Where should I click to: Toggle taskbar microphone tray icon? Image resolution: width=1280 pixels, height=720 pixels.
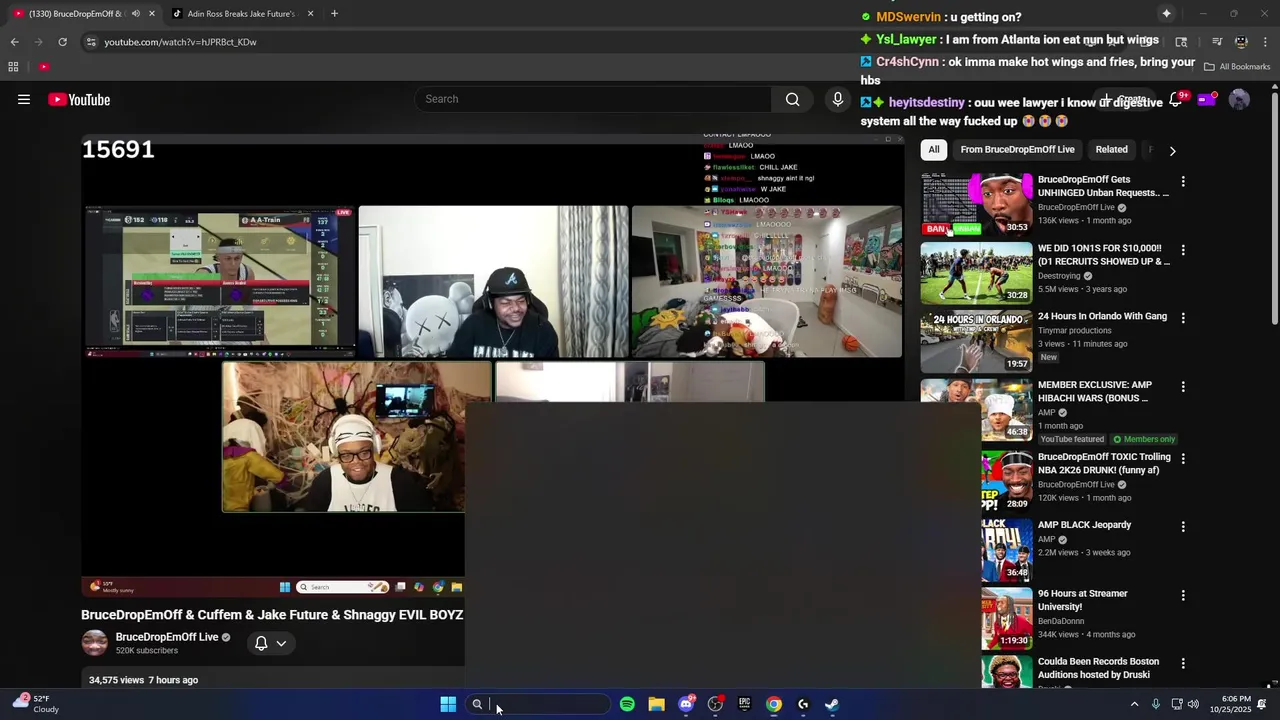pyautogui.click(x=1156, y=704)
